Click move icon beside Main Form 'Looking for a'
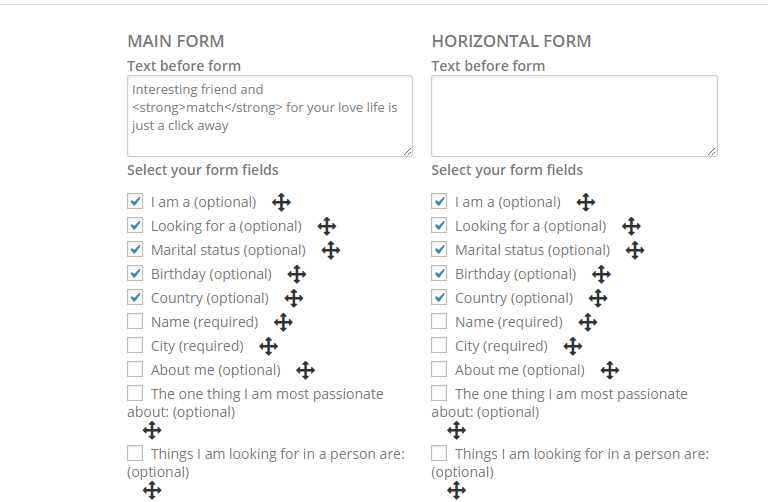 [x=327, y=227]
